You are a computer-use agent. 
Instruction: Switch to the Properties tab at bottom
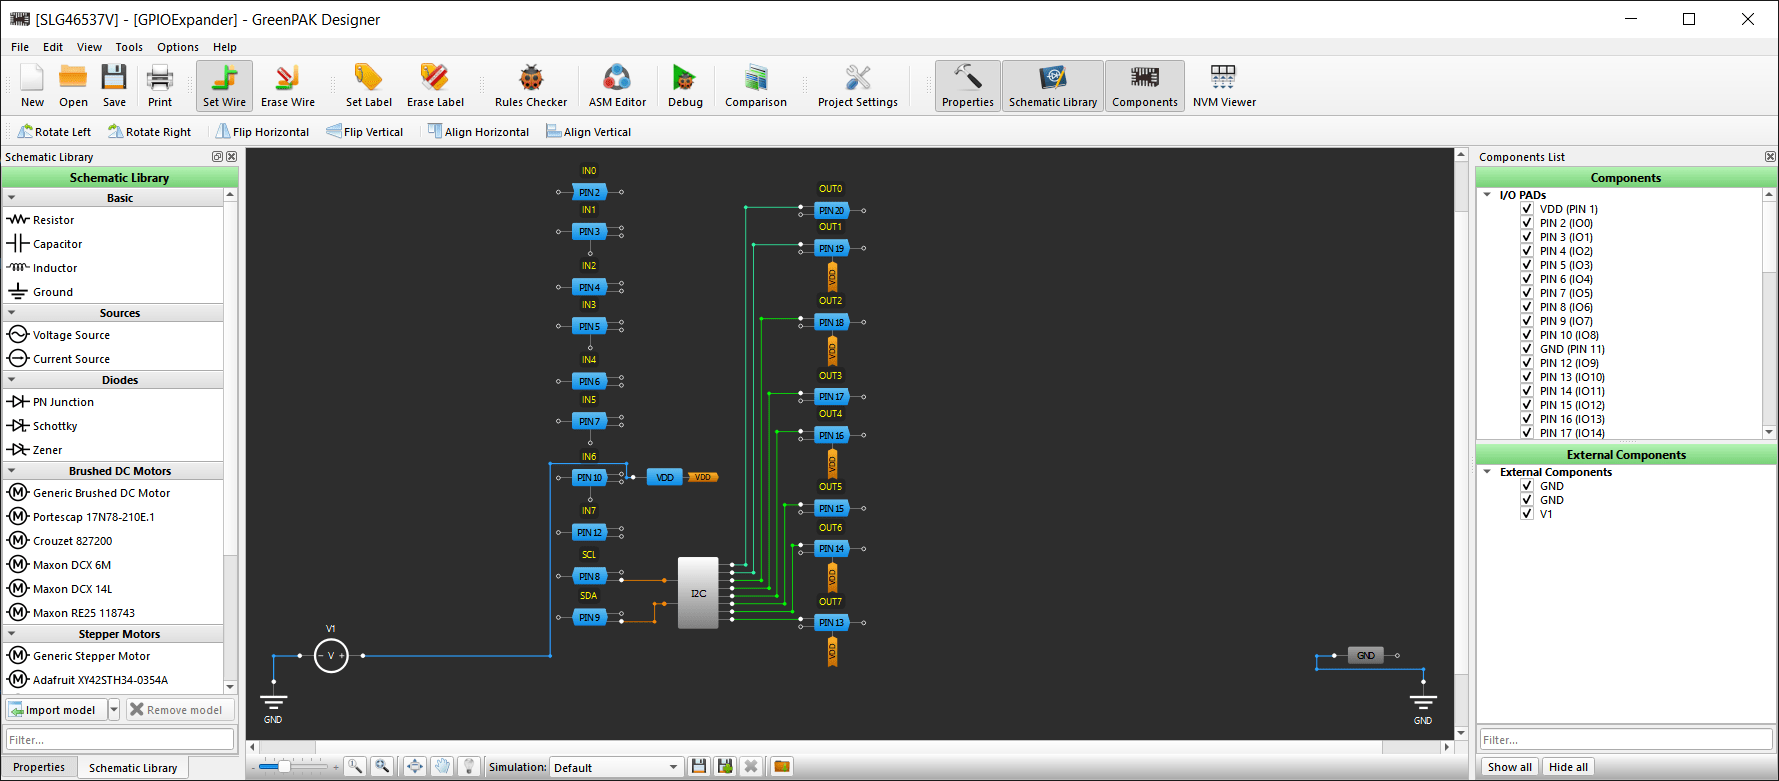[x=39, y=767]
